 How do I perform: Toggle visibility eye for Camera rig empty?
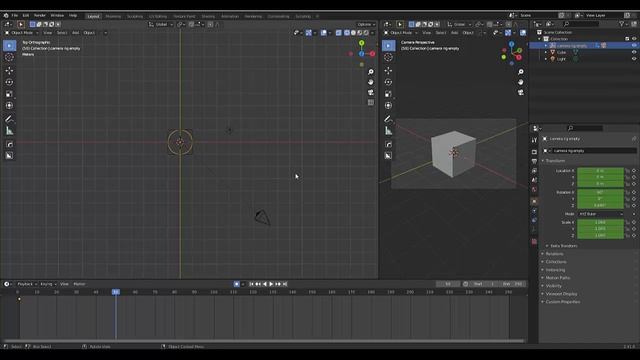tap(634, 45)
